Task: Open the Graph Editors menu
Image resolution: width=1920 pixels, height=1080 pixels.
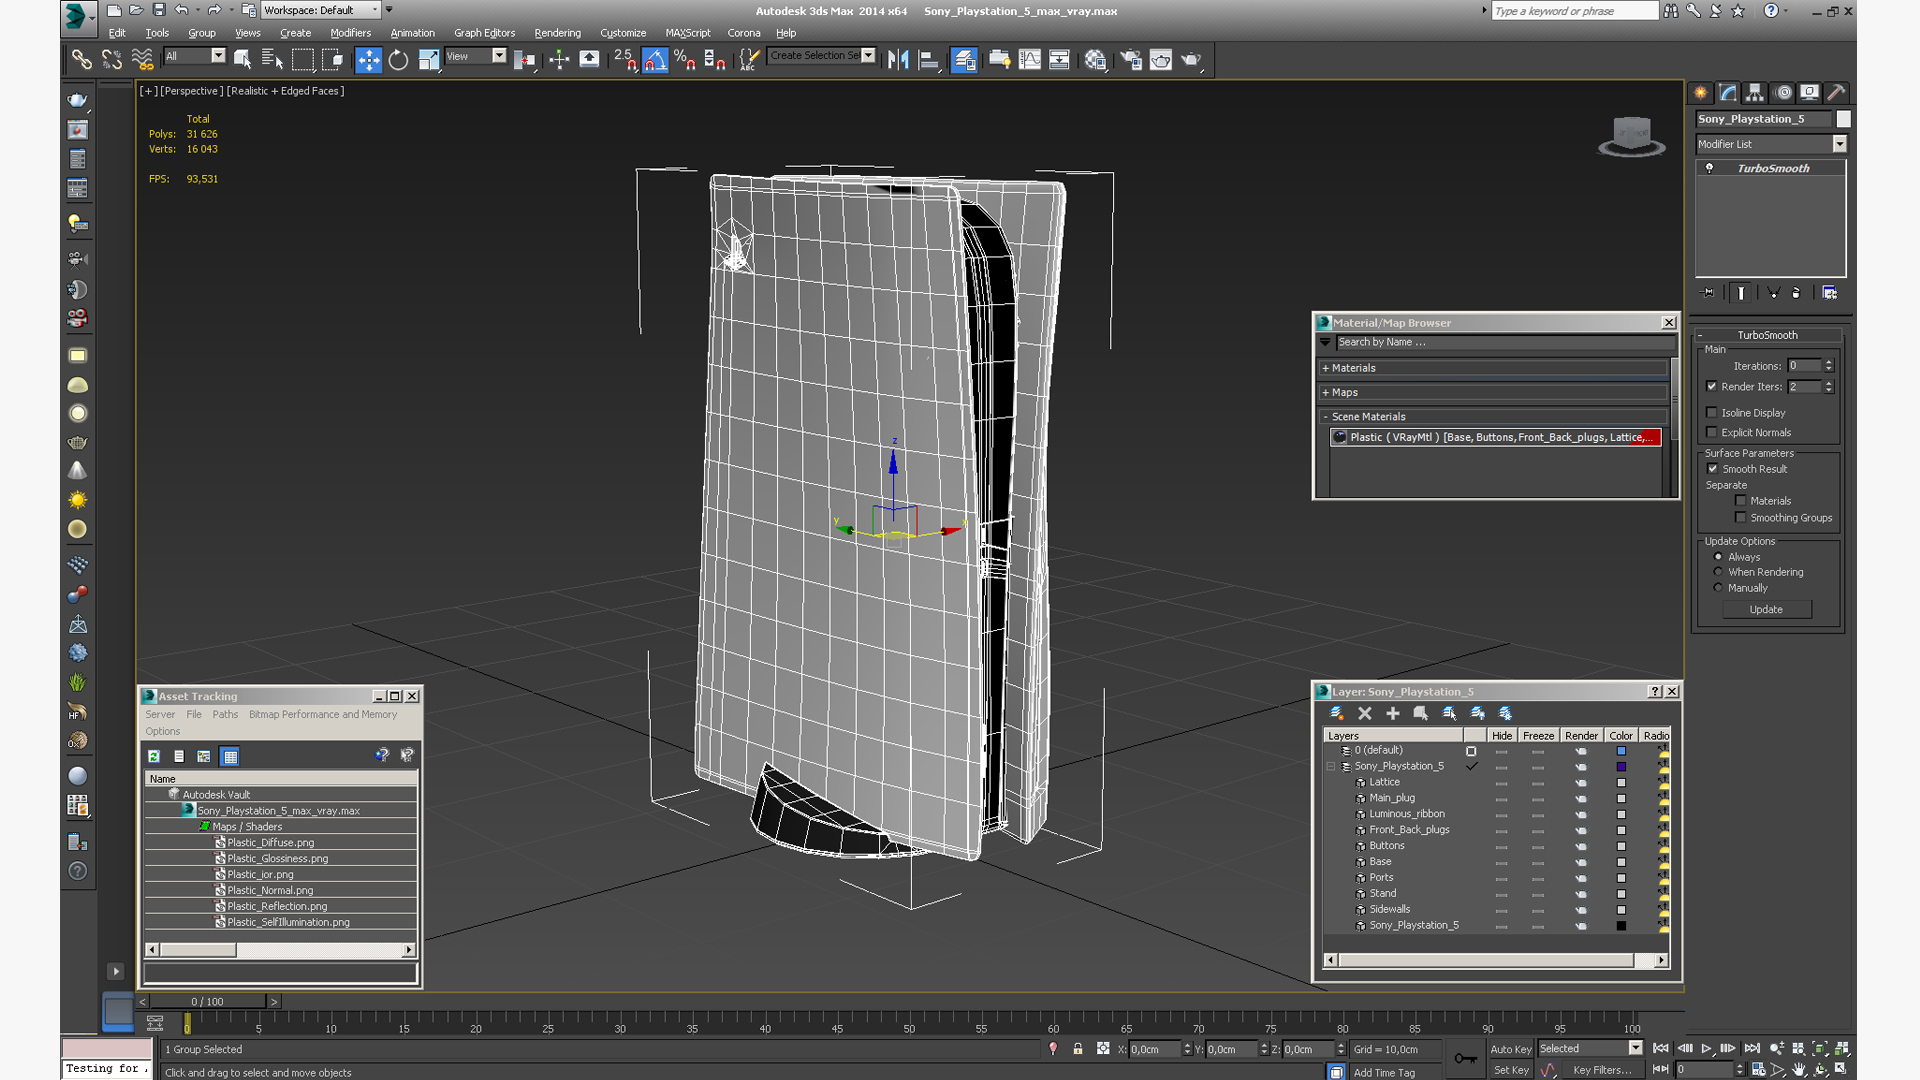Action: (484, 33)
